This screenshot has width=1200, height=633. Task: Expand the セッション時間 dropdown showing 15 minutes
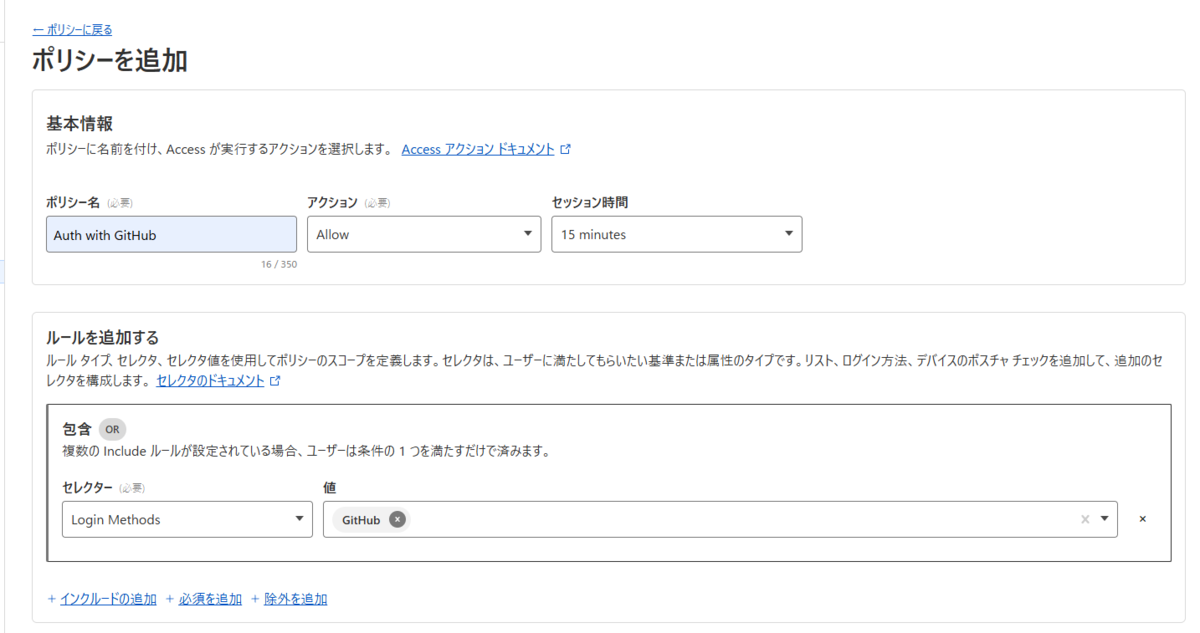677,235
